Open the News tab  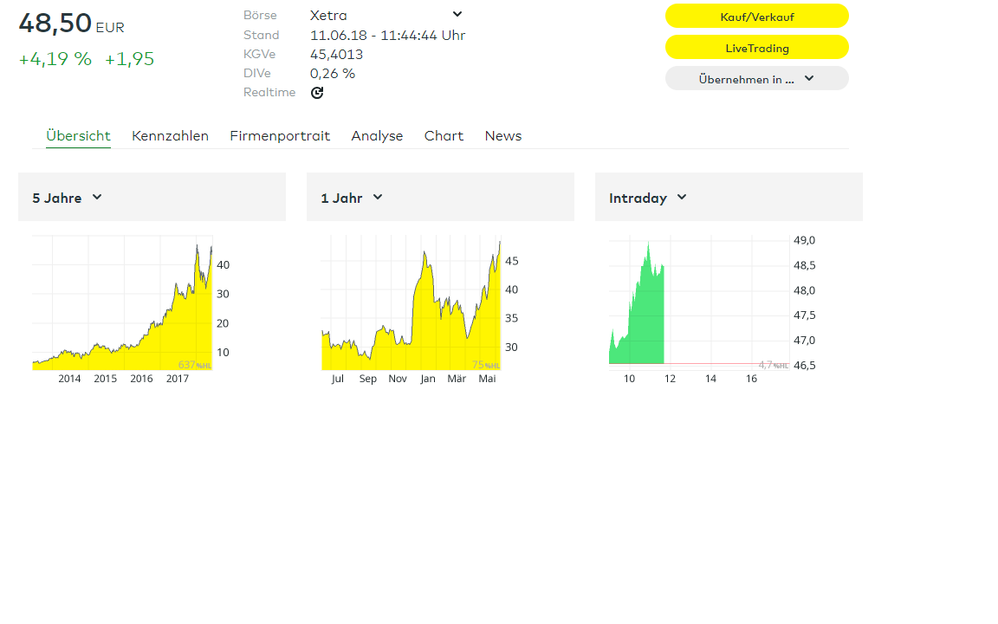pos(503,136)
